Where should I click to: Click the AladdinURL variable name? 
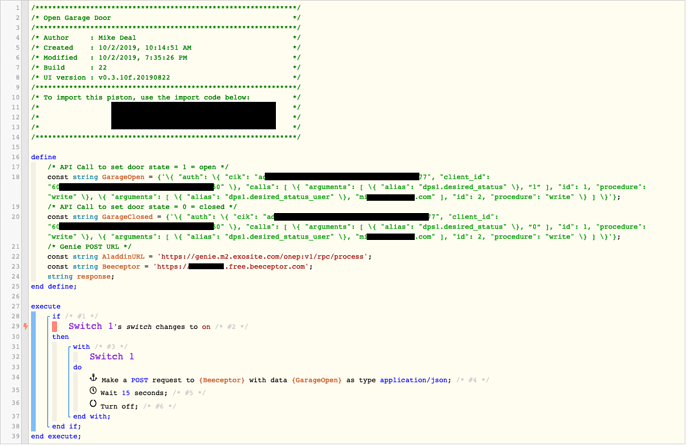pyautogui.click(x=123, y=257)
